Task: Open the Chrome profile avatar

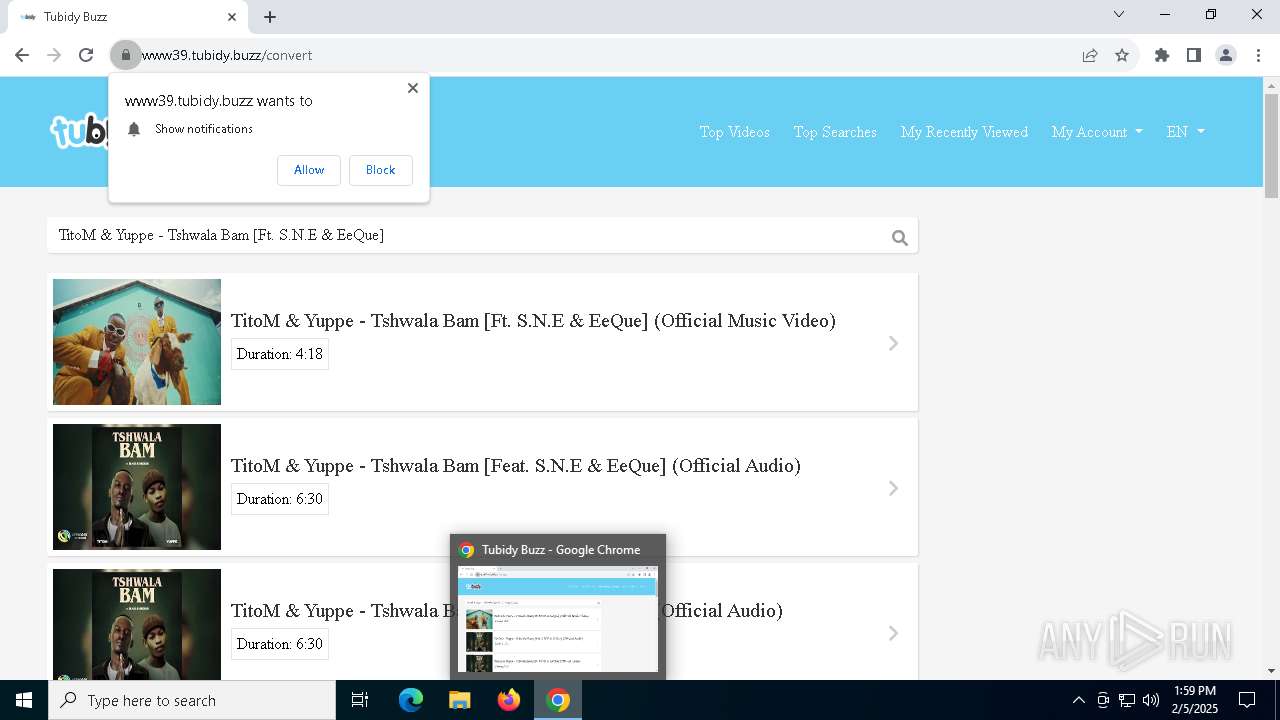Action: click(x=1226, y=55)
